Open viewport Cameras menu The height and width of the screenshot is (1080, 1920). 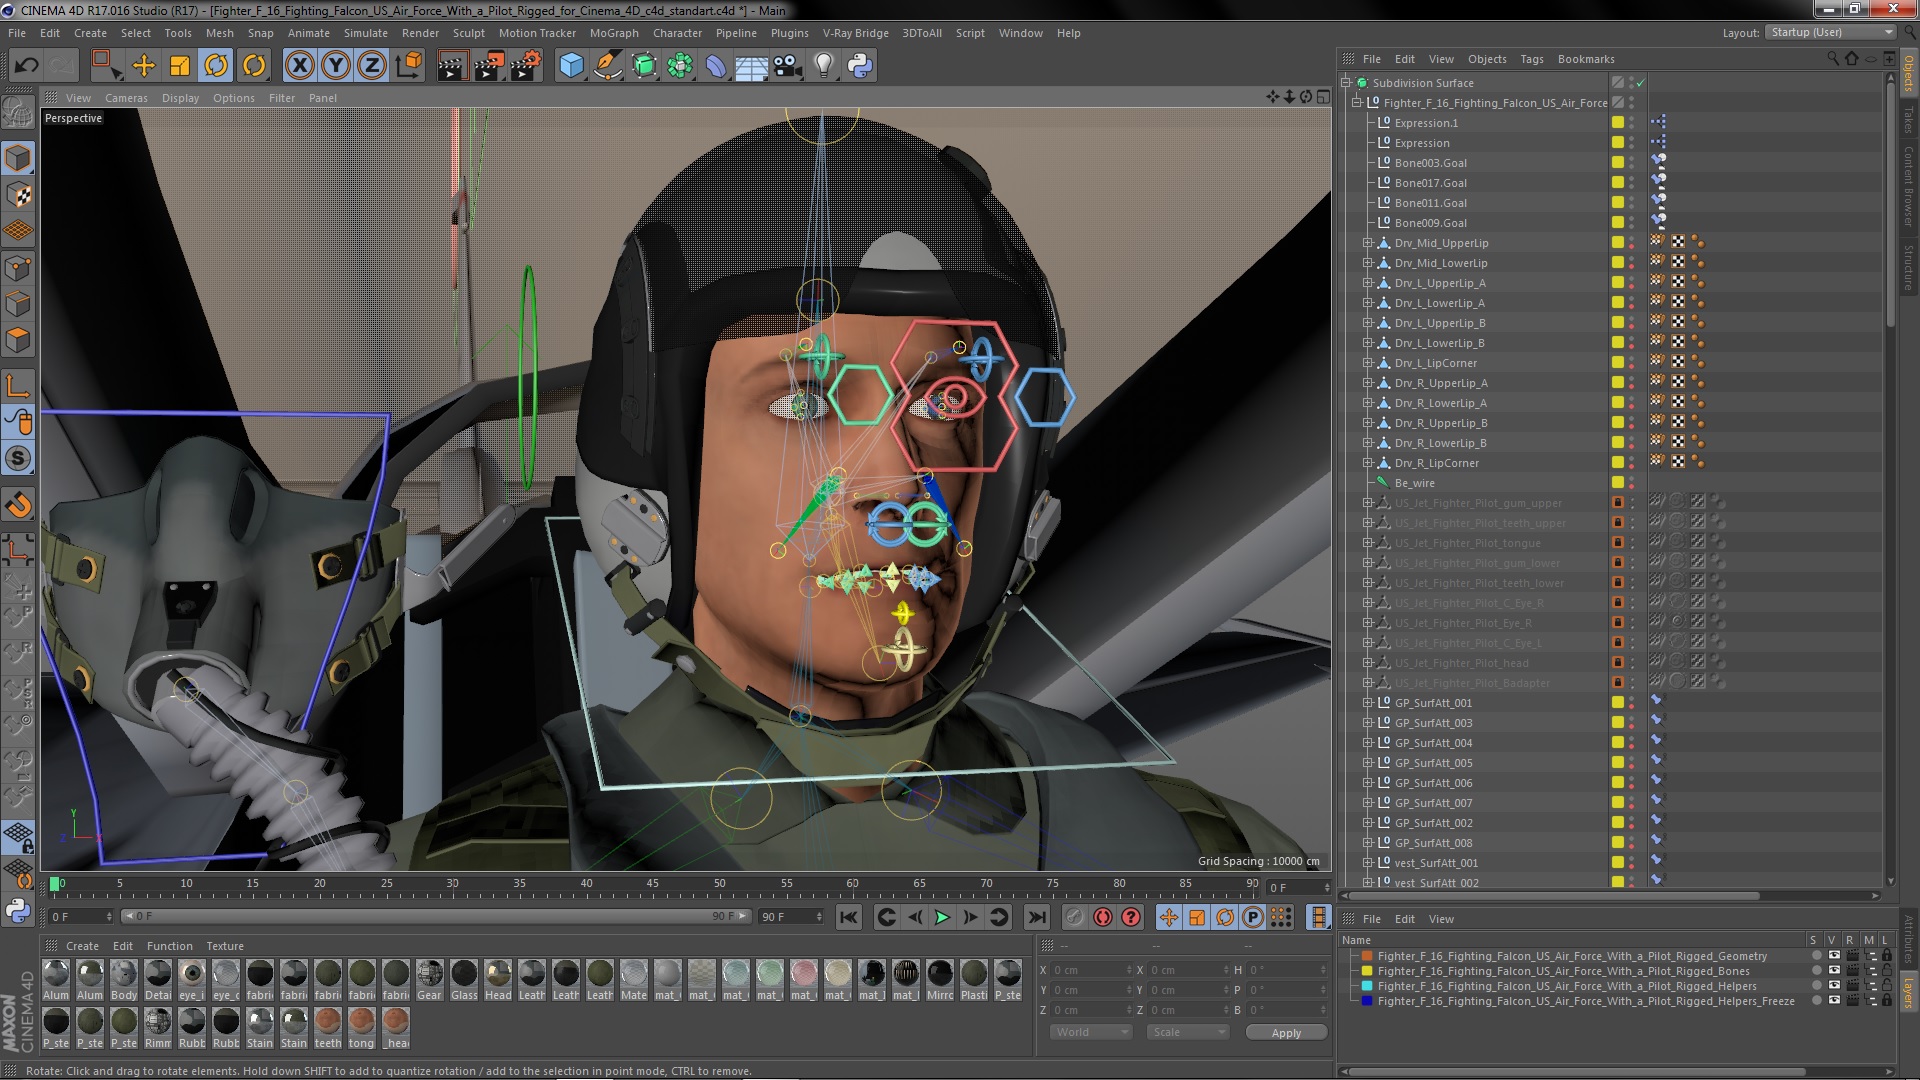[x=126, y=98]
